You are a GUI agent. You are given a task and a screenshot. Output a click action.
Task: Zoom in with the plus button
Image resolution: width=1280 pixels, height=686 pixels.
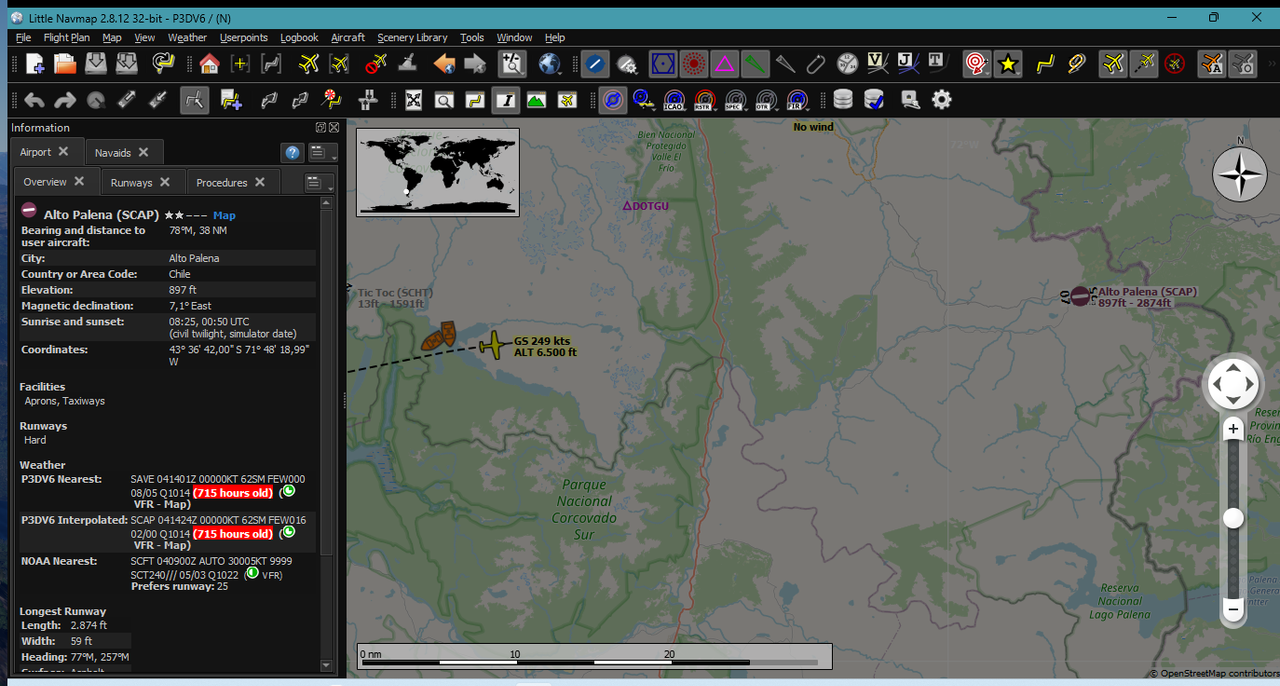click(x=1233, y=429)
